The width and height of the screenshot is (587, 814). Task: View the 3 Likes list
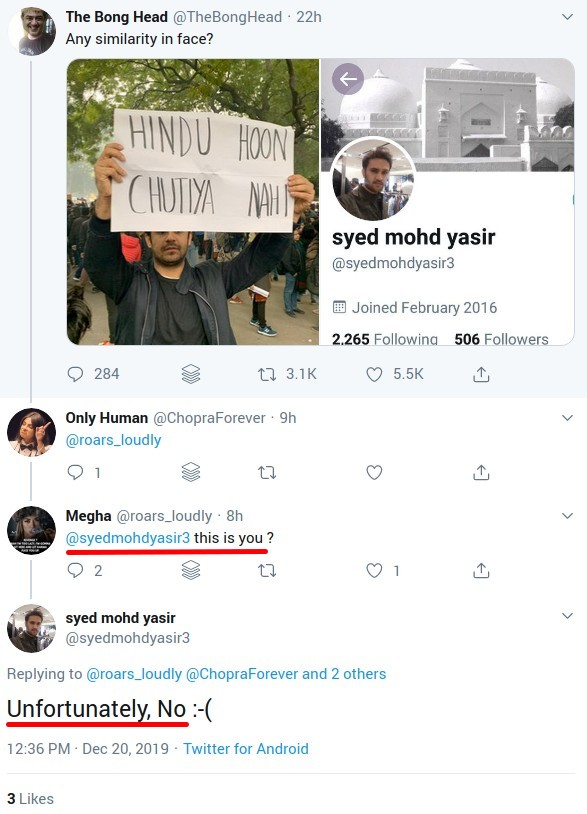pyautogui.click(x=31, y=798)
